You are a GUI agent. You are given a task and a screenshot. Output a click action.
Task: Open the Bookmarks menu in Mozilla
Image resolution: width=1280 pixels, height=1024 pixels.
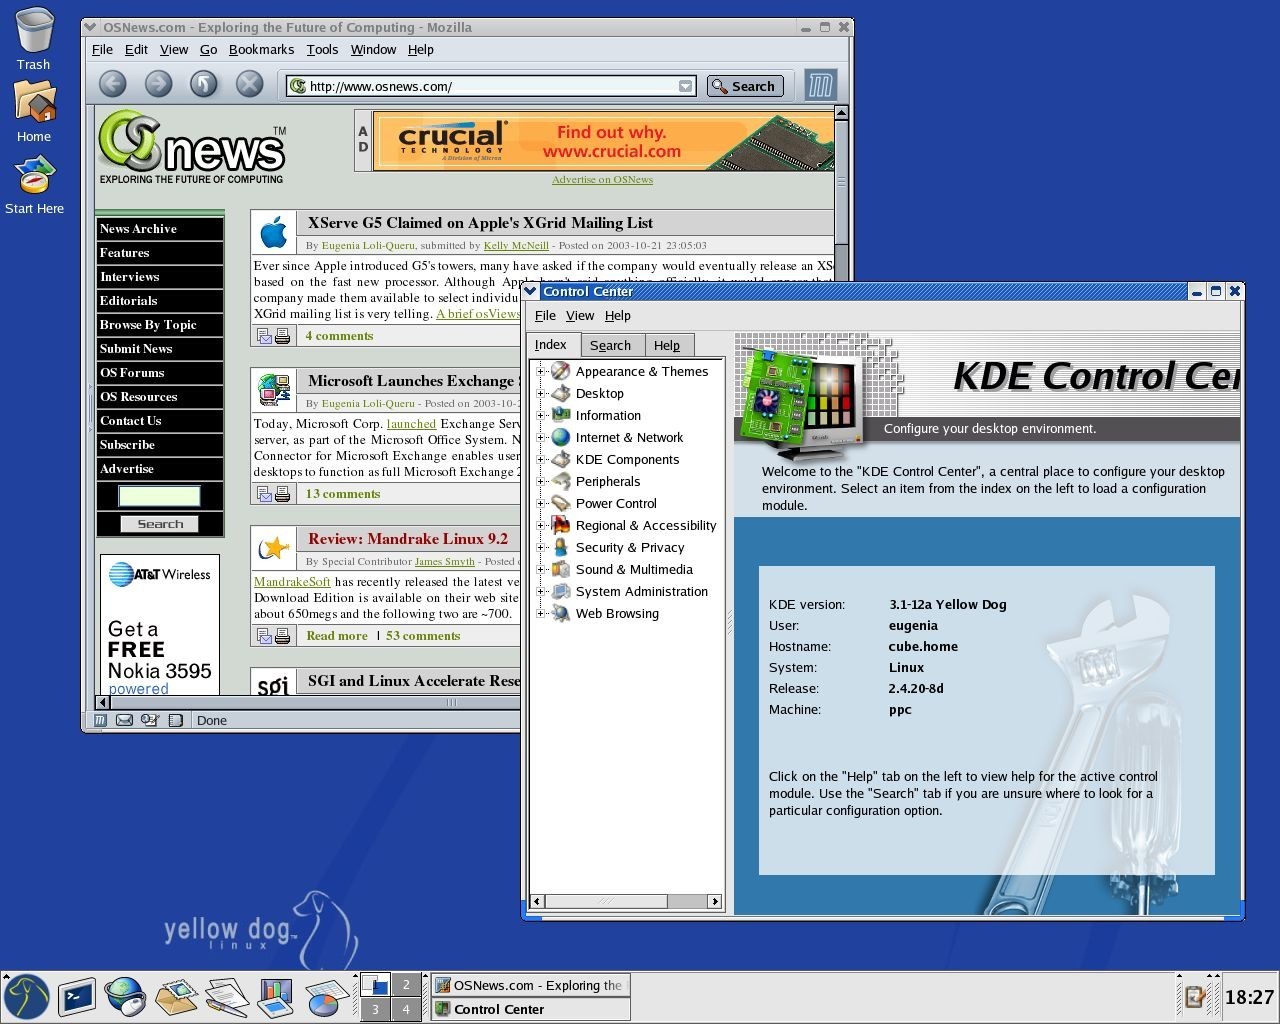[x=261, y=49]
